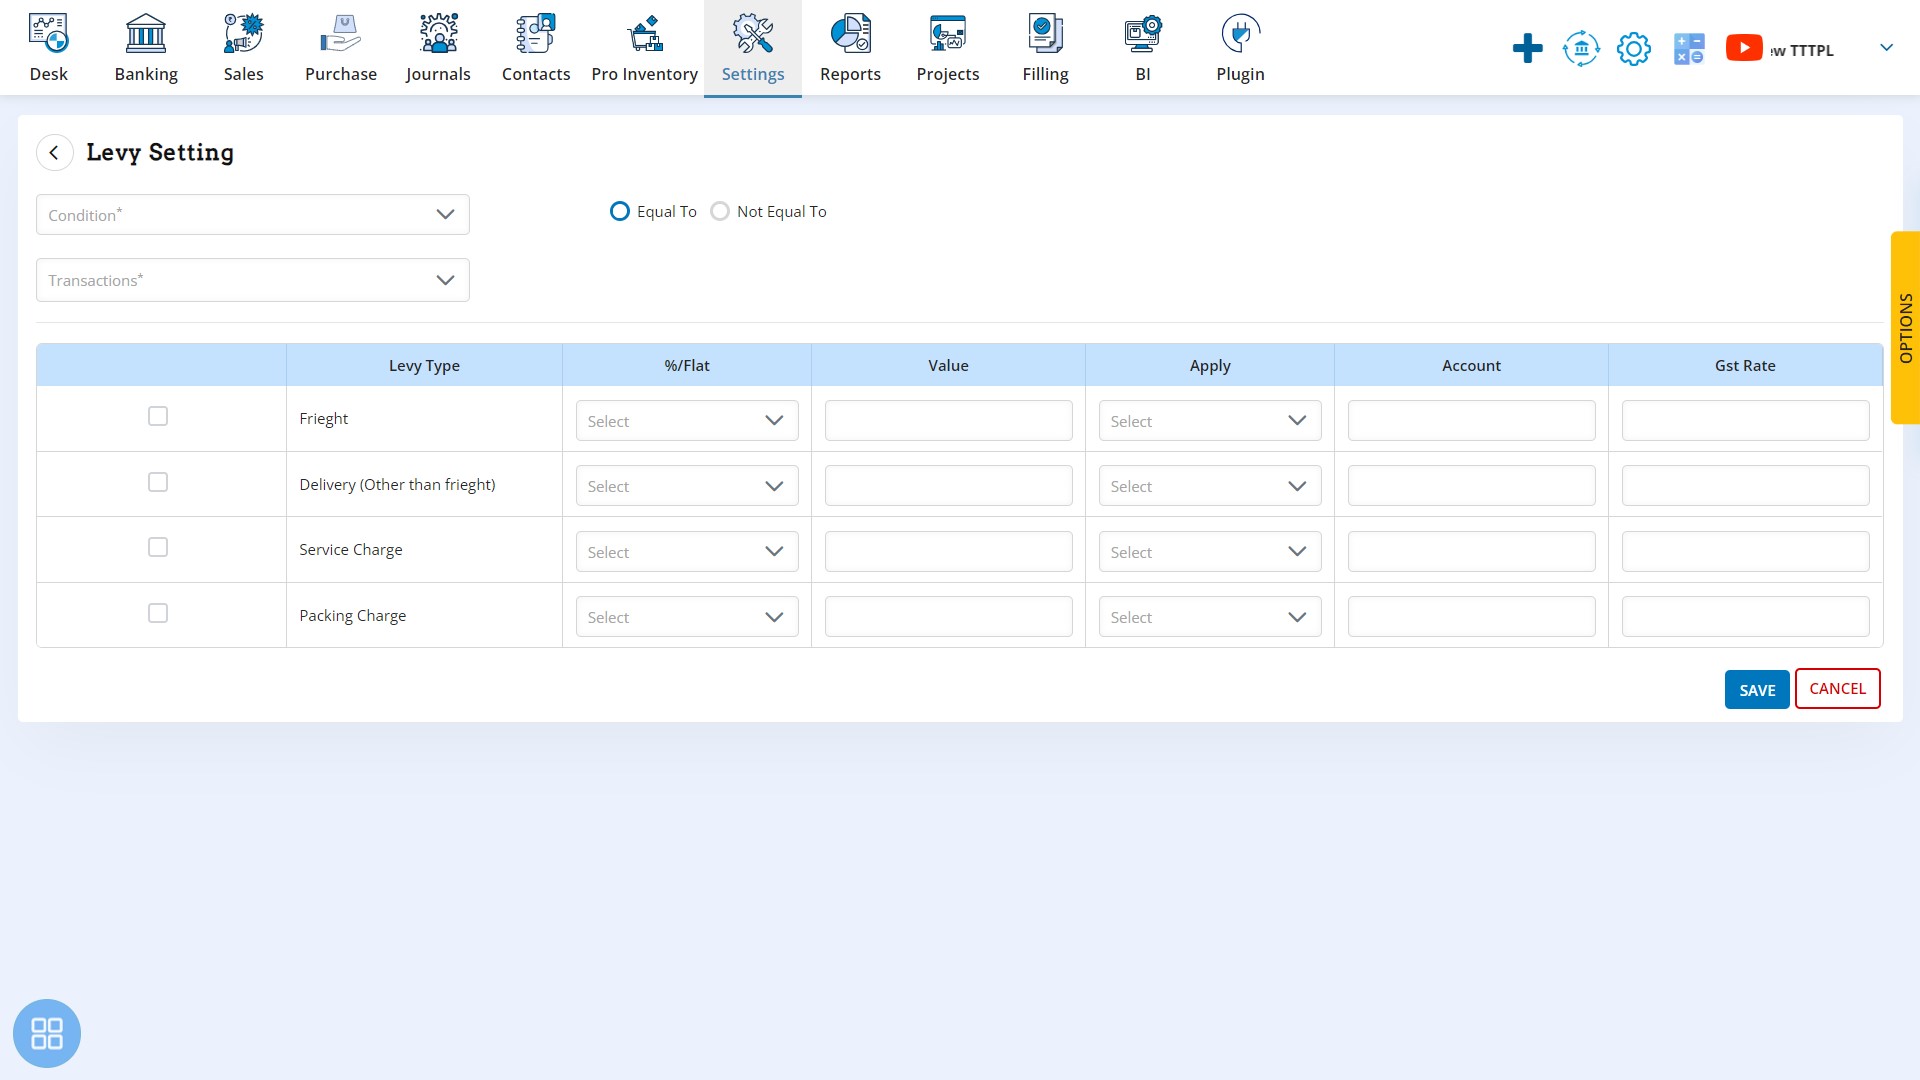
Task: Open the Reports module icon
Action: pyautogui.click(x=851, y=34)
